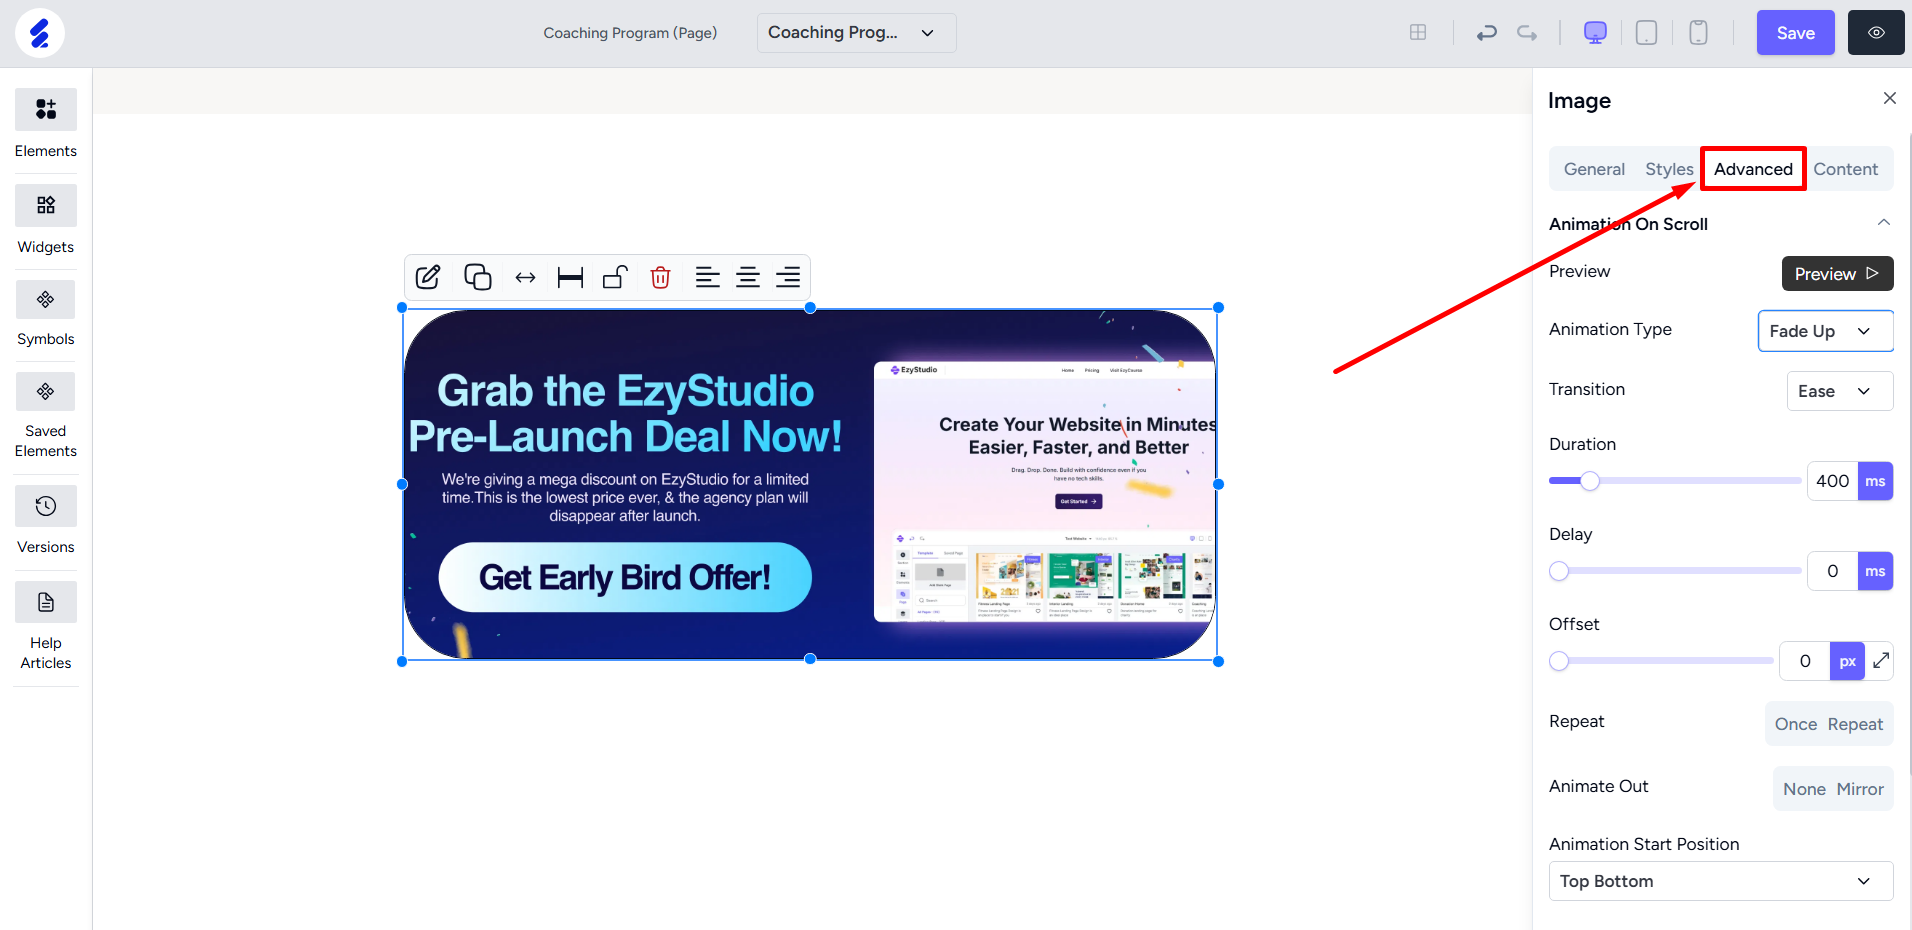The width and height of the screenshot is (1912, 930).
Task: Switch to tablet device view
Action: 1646,33
